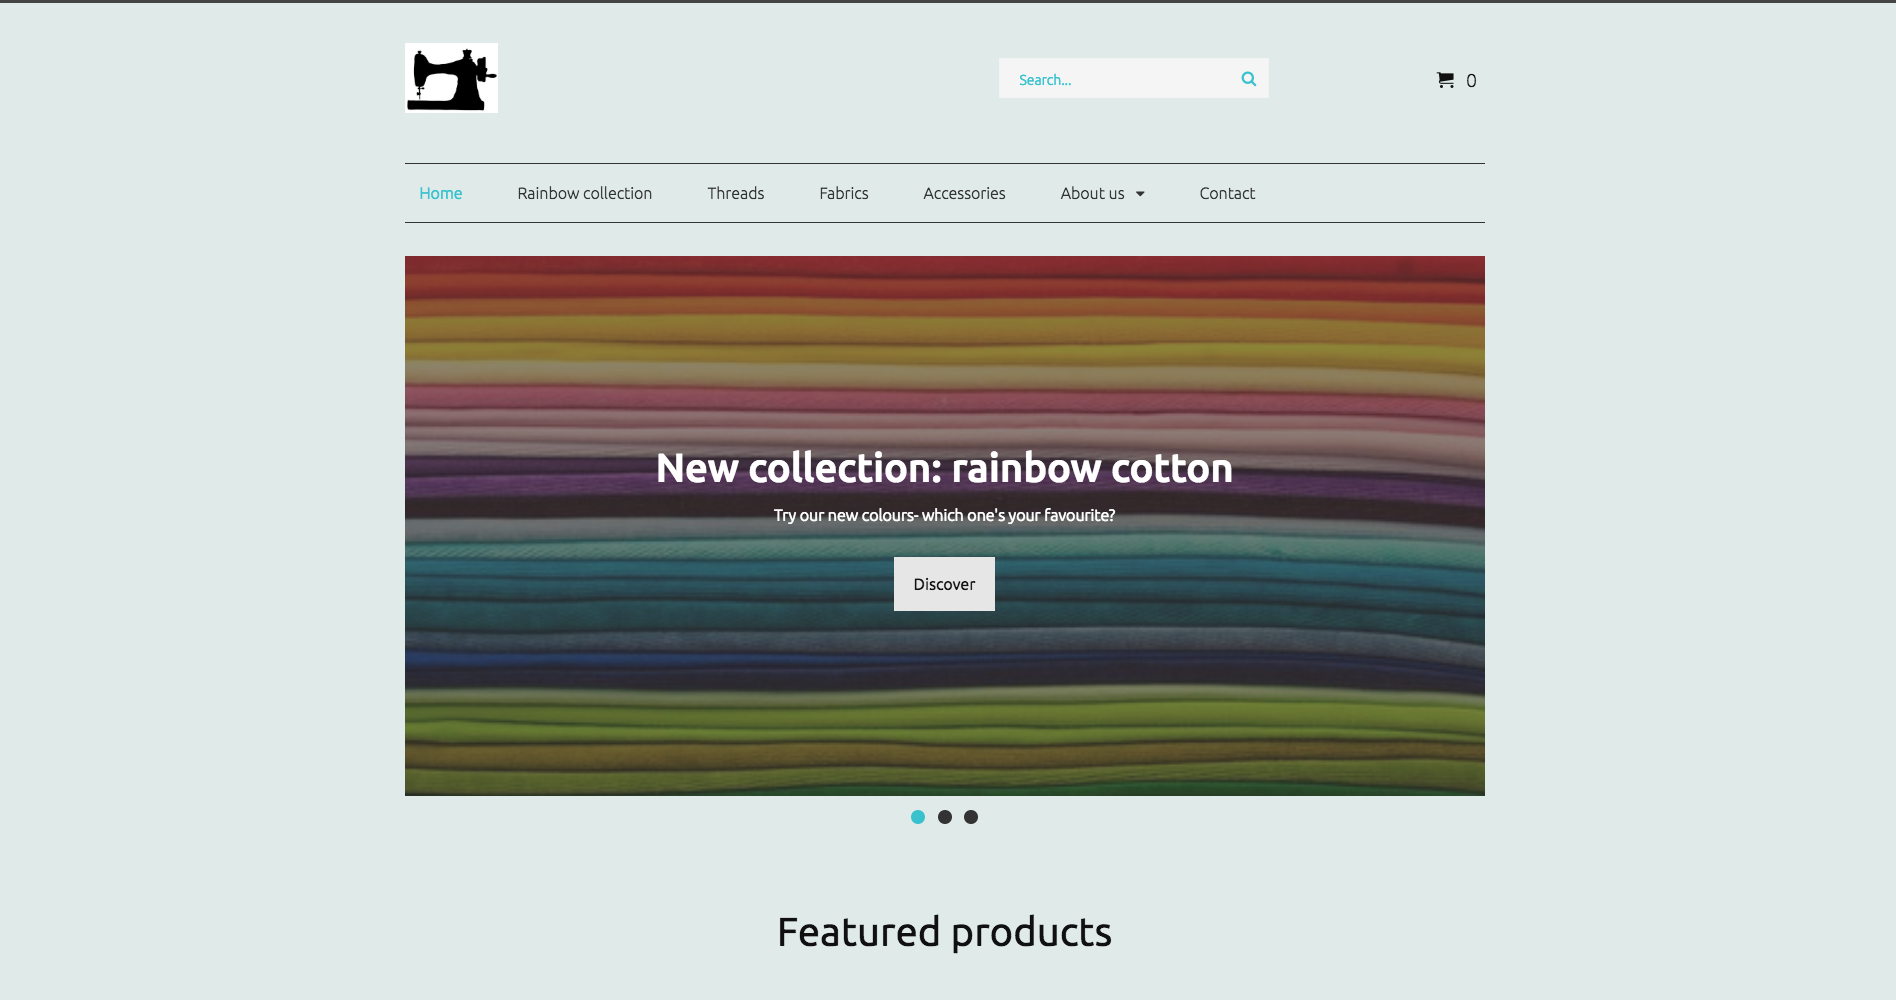
Task: Click the cart item count
Action: tap(1471, 81)
